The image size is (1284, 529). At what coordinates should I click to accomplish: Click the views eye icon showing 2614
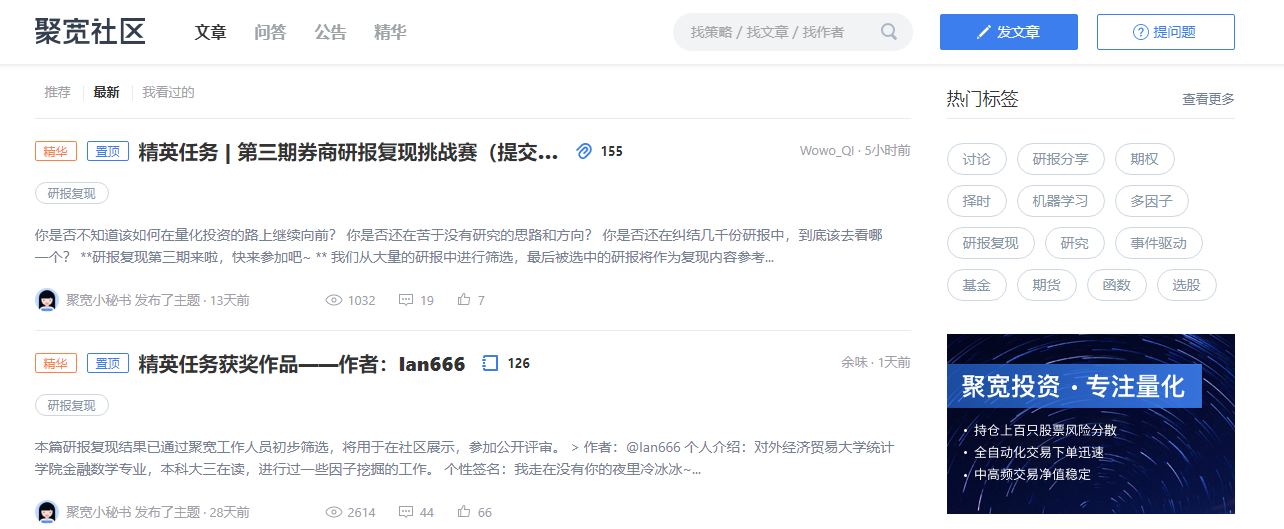point(334,512)
